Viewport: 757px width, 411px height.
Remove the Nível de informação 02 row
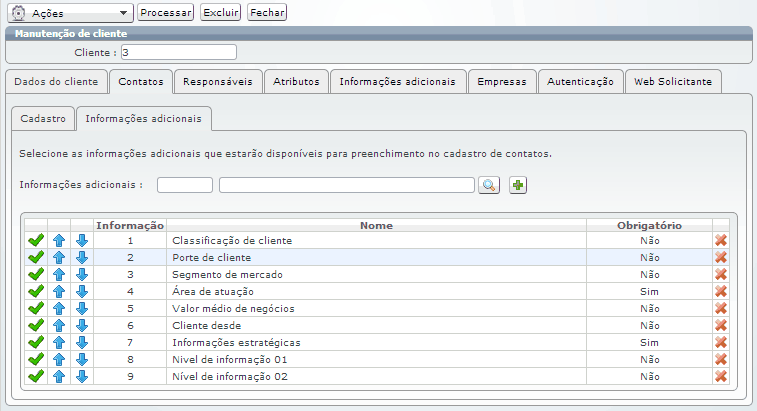point(720,377)
